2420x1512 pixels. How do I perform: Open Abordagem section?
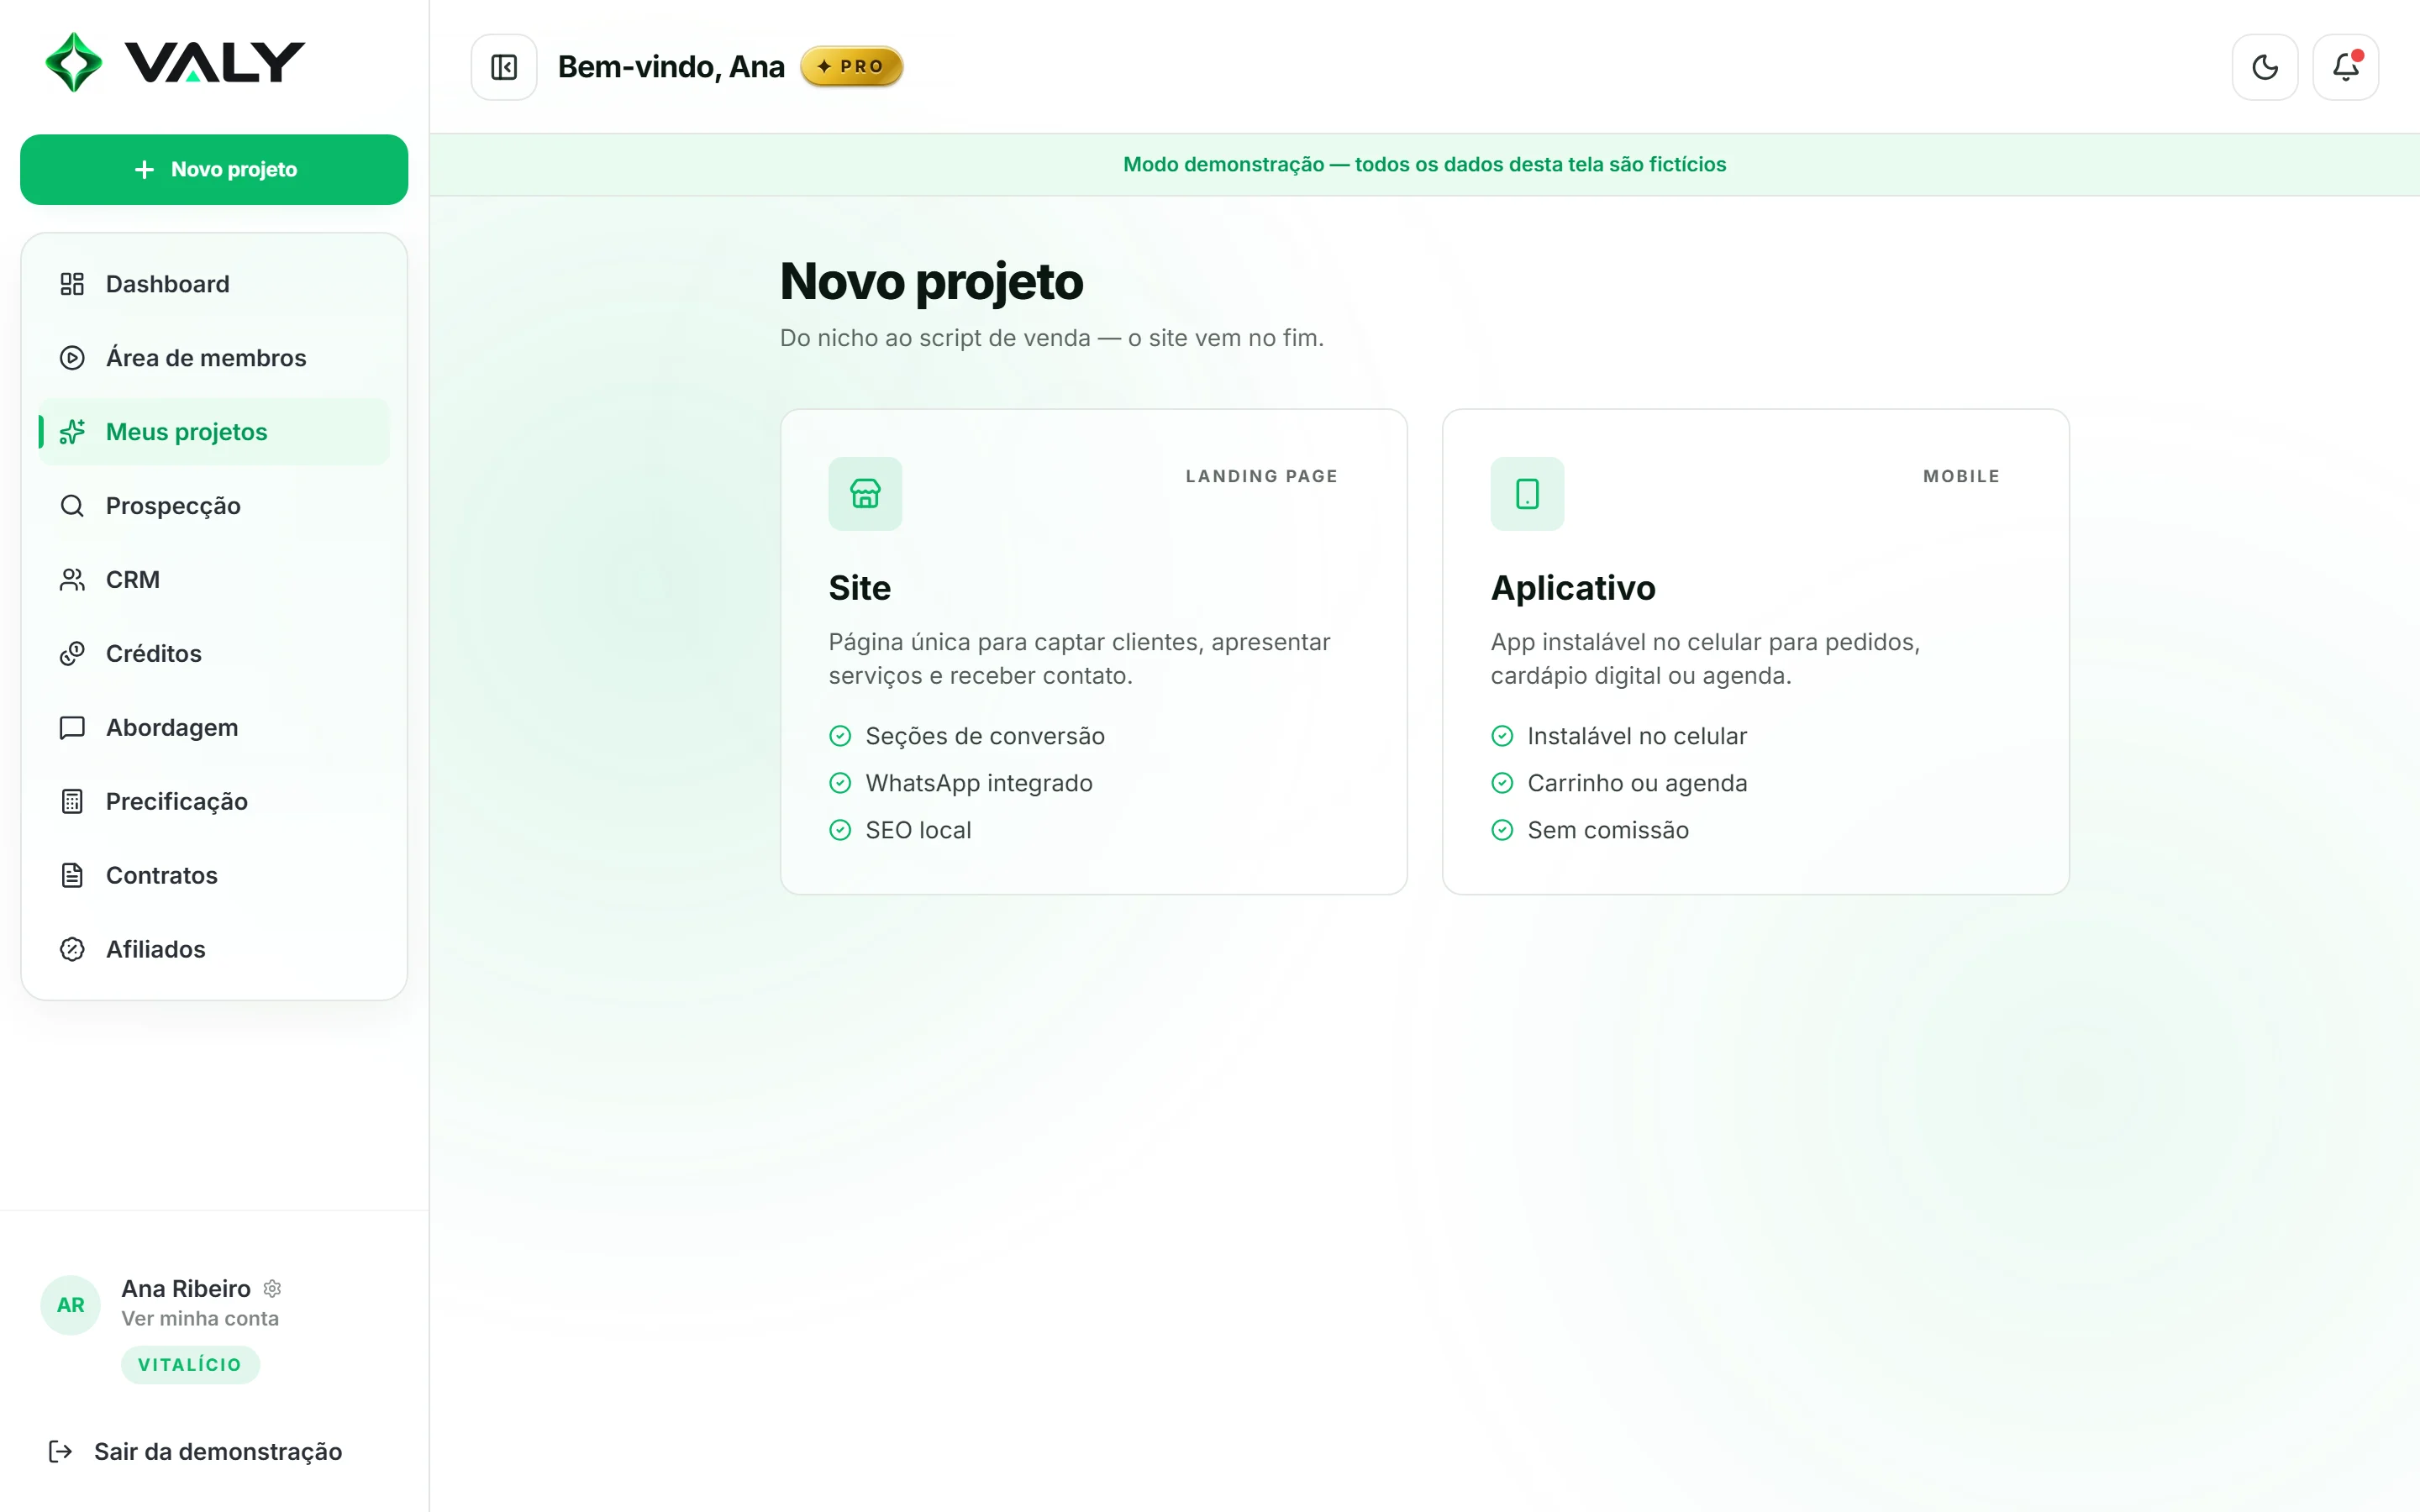(x=214, y=728)
